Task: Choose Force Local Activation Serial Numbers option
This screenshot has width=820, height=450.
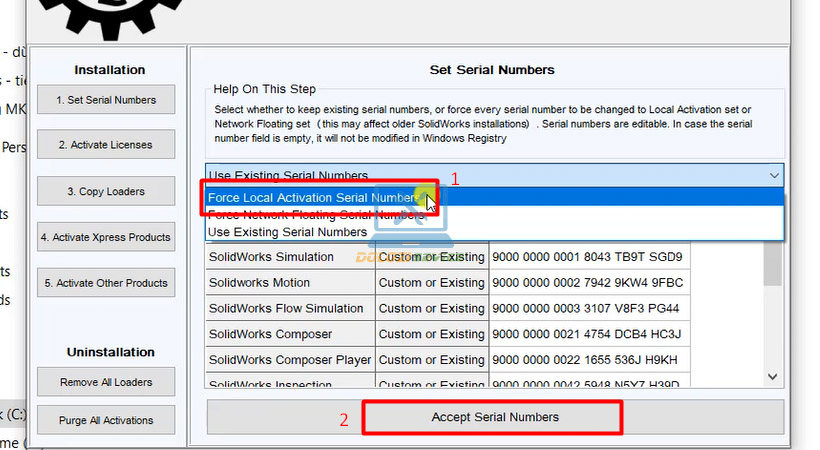Action: pos(312,198)
